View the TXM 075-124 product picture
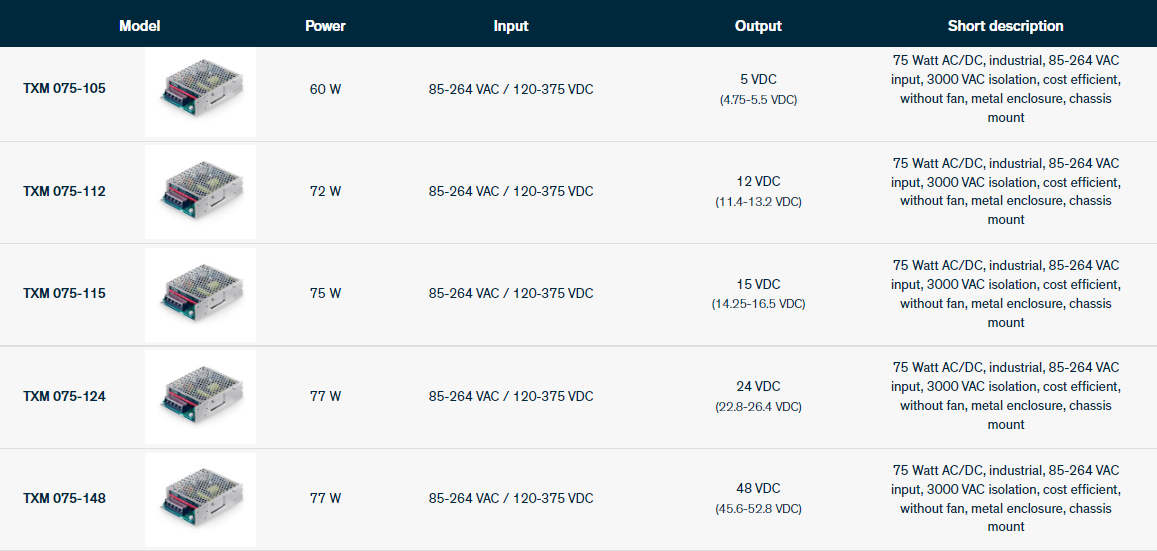 pyautogui.click(x=200, y=397)
